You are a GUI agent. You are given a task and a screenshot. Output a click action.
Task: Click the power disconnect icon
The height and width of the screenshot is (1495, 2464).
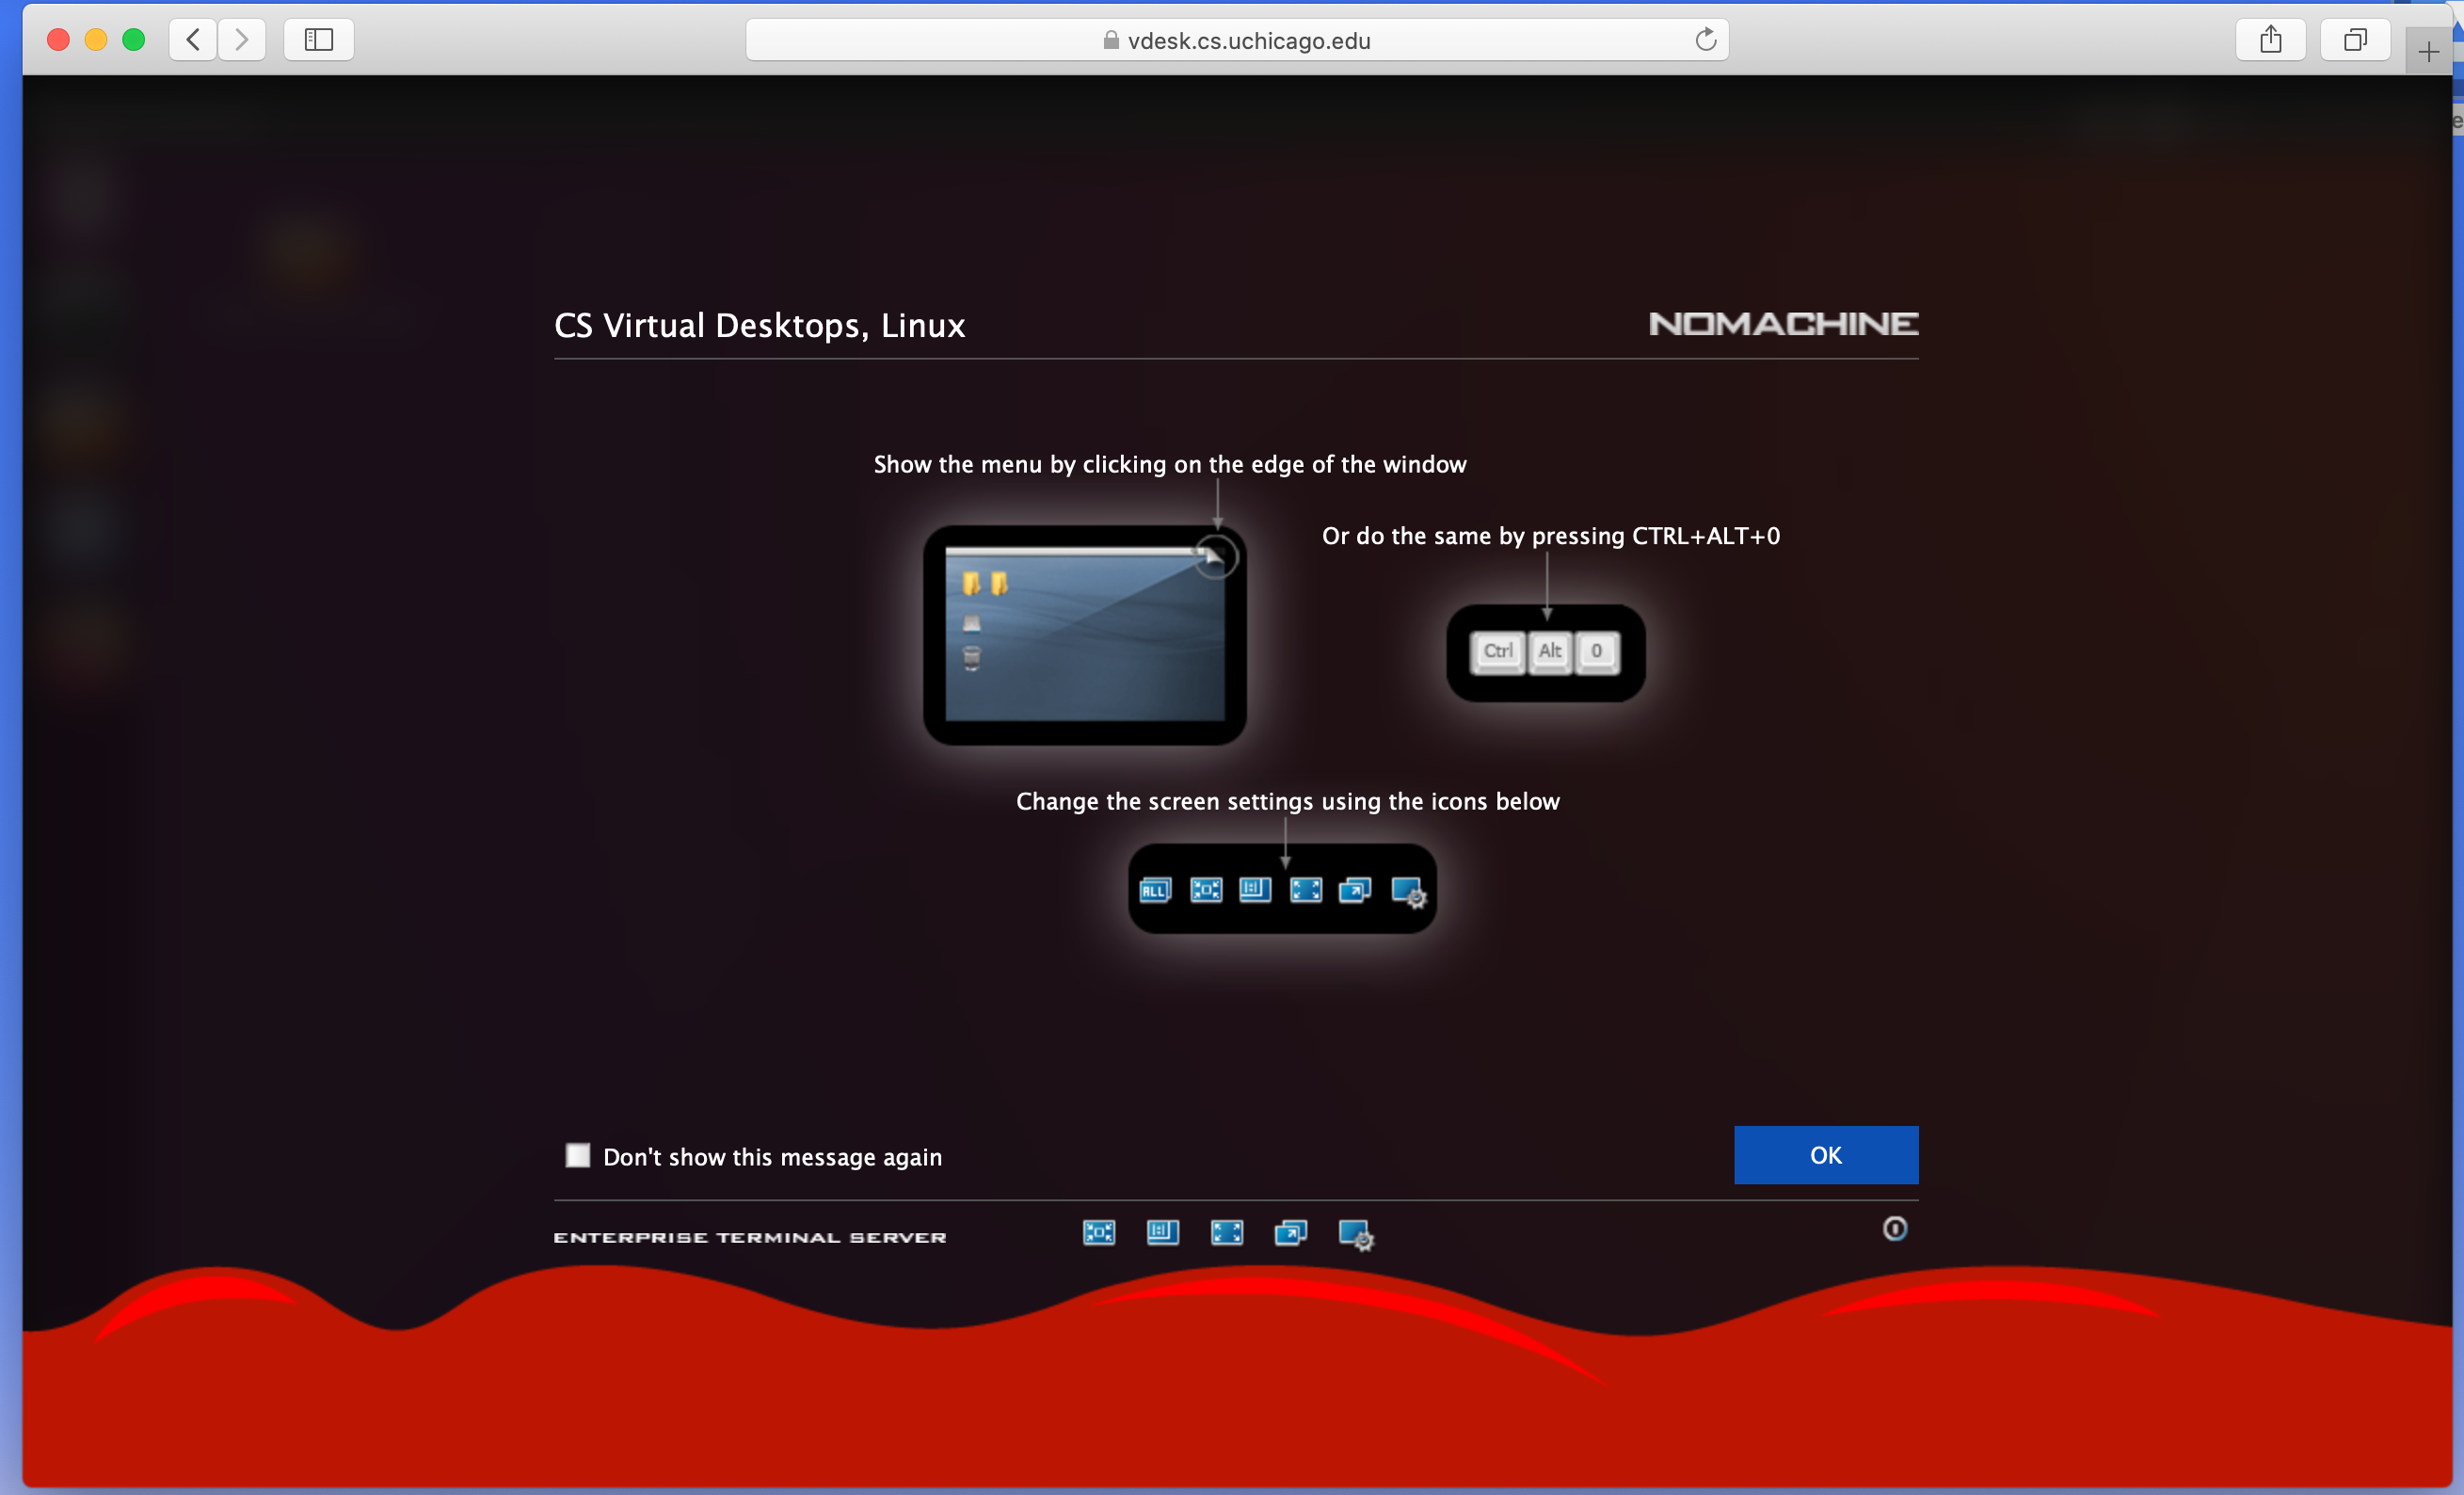[1894, 1229]
